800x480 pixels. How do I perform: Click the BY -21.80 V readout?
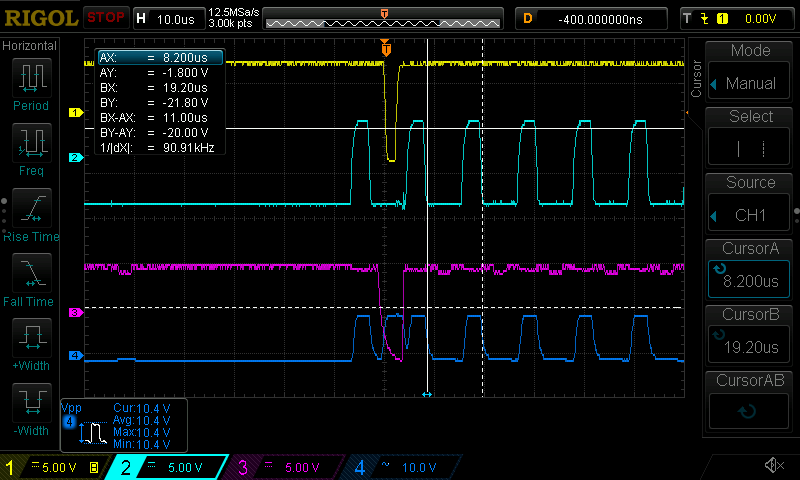154,103
